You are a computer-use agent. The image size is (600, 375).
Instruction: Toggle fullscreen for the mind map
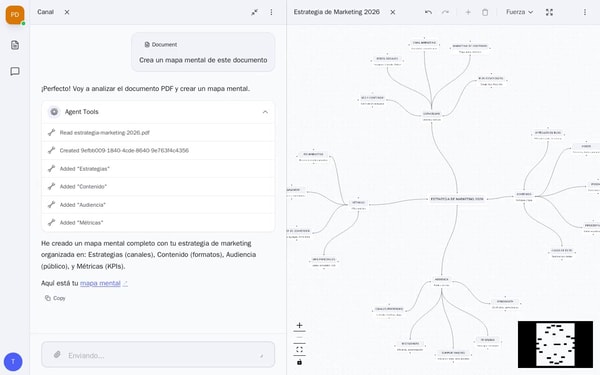tap(549, 12)
